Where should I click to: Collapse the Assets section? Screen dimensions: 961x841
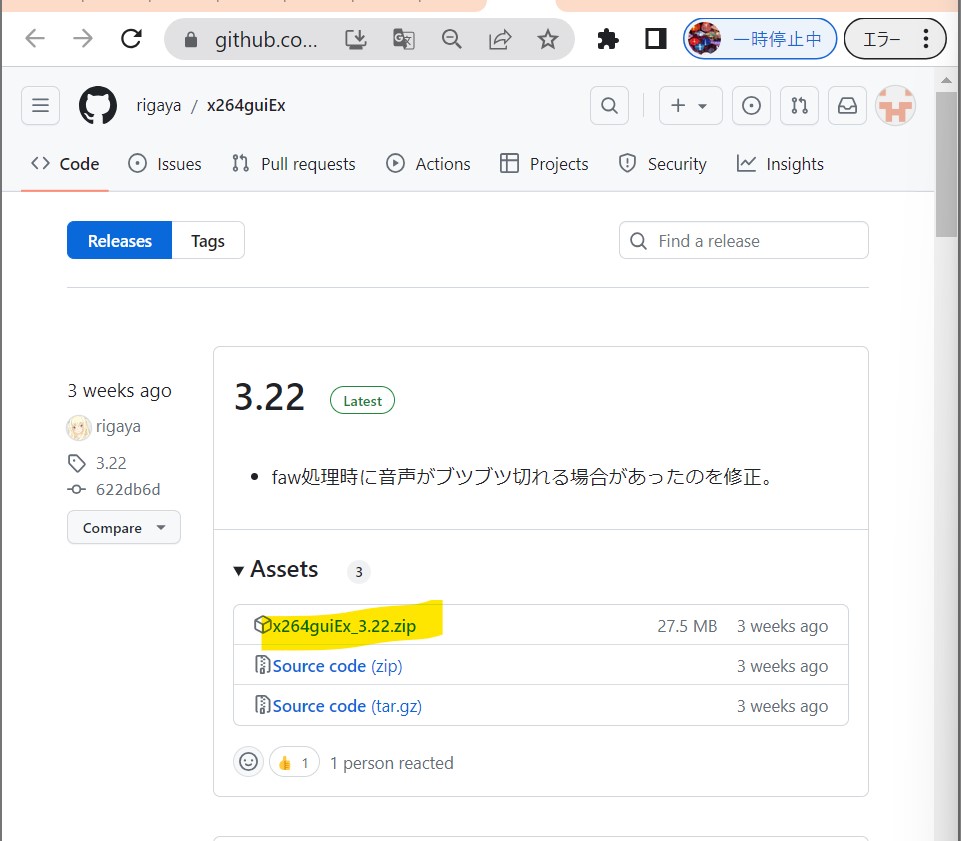point(276,569)
